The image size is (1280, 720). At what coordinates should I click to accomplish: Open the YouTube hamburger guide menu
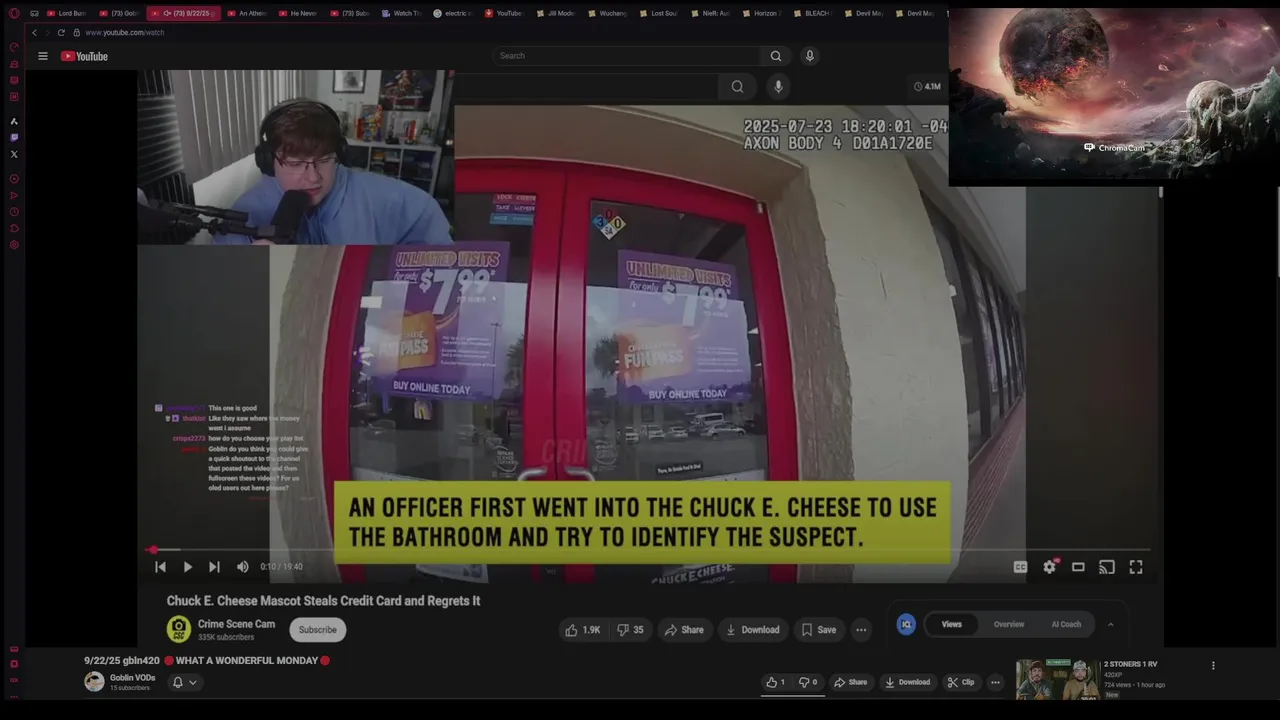pyautogui.click(x=43, y=56)
